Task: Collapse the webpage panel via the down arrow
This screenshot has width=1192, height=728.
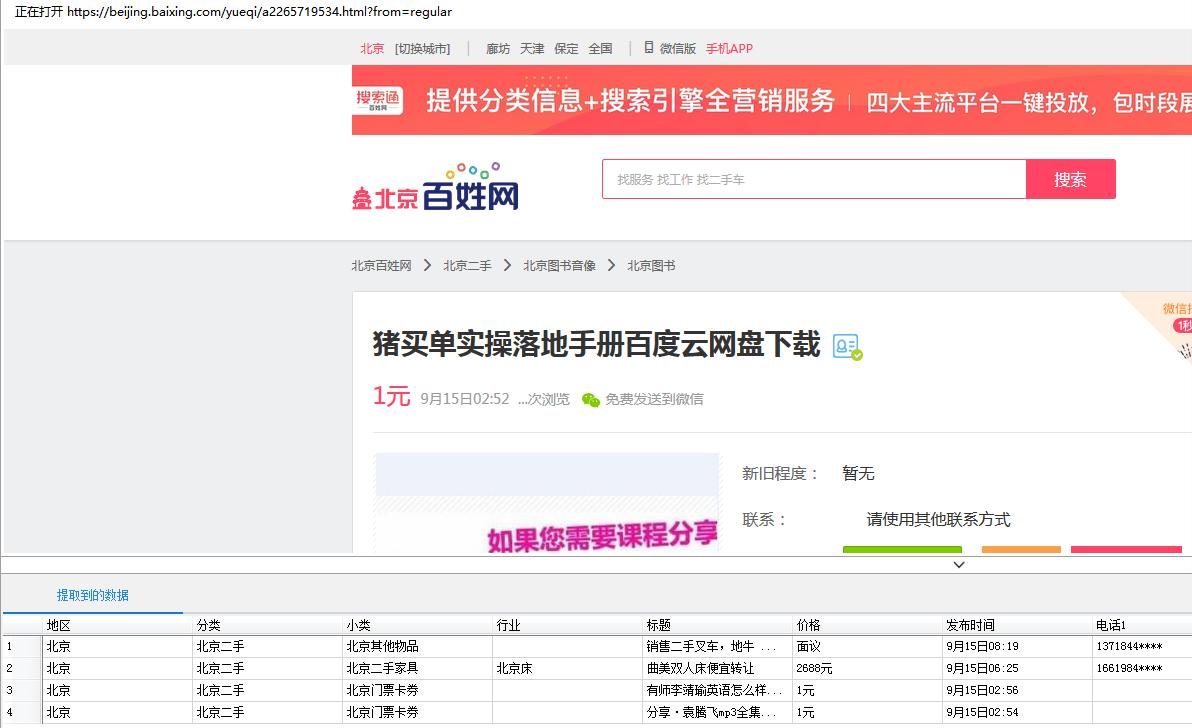Action: [958, 564]
